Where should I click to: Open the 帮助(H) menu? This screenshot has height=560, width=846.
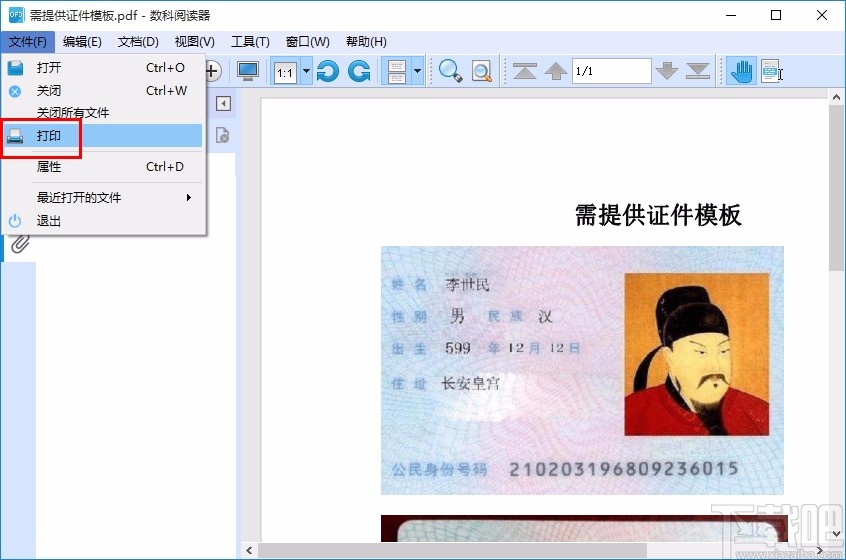pyautogui.click(x=366, y=42)
